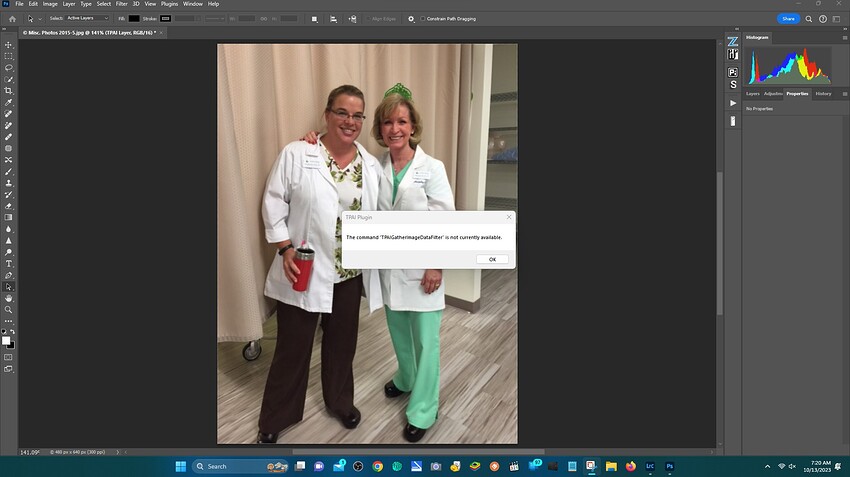Click the Fill color swatch
The image size is (850, 477).
pos(134,19)
